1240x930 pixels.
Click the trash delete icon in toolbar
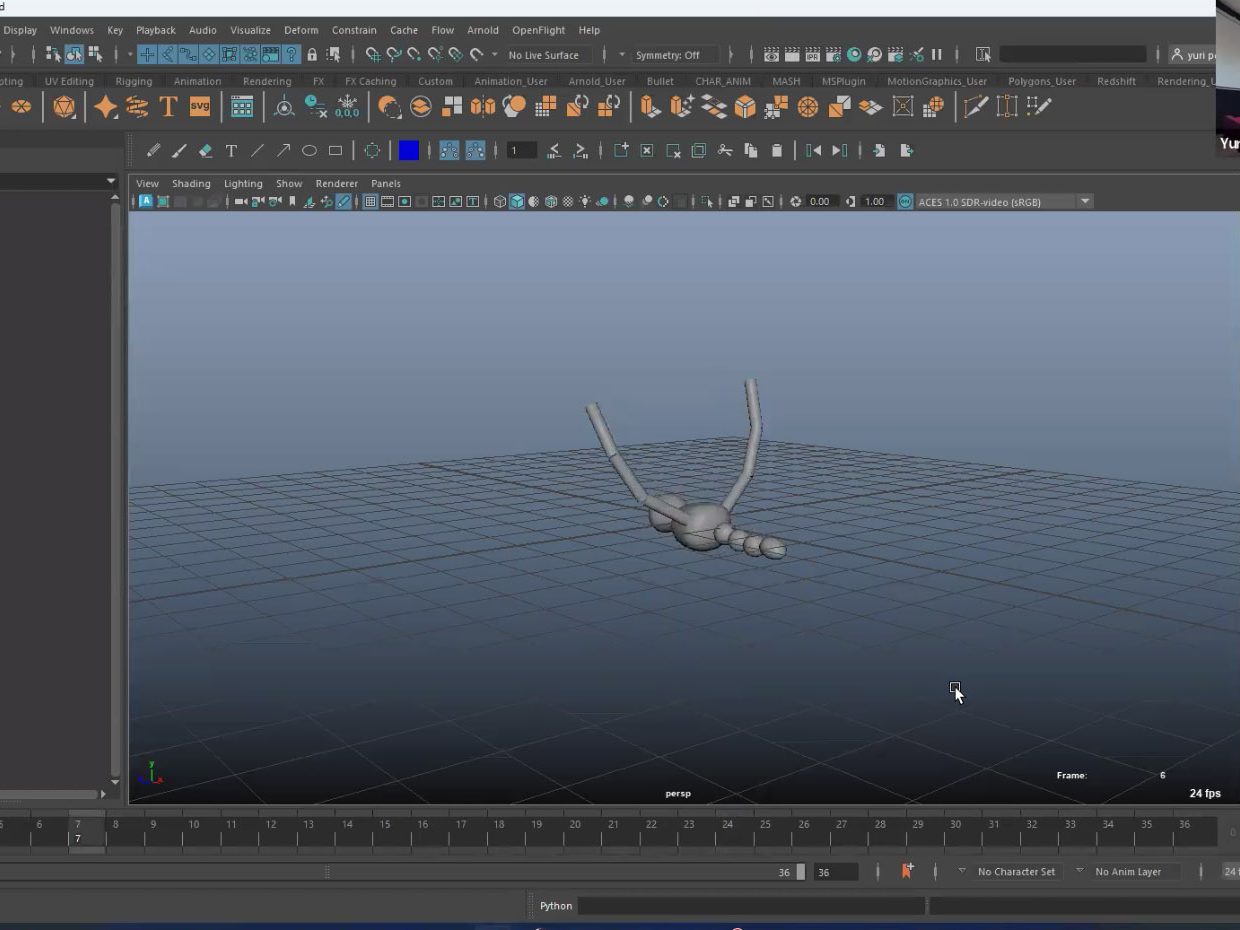tap(777, 151)
